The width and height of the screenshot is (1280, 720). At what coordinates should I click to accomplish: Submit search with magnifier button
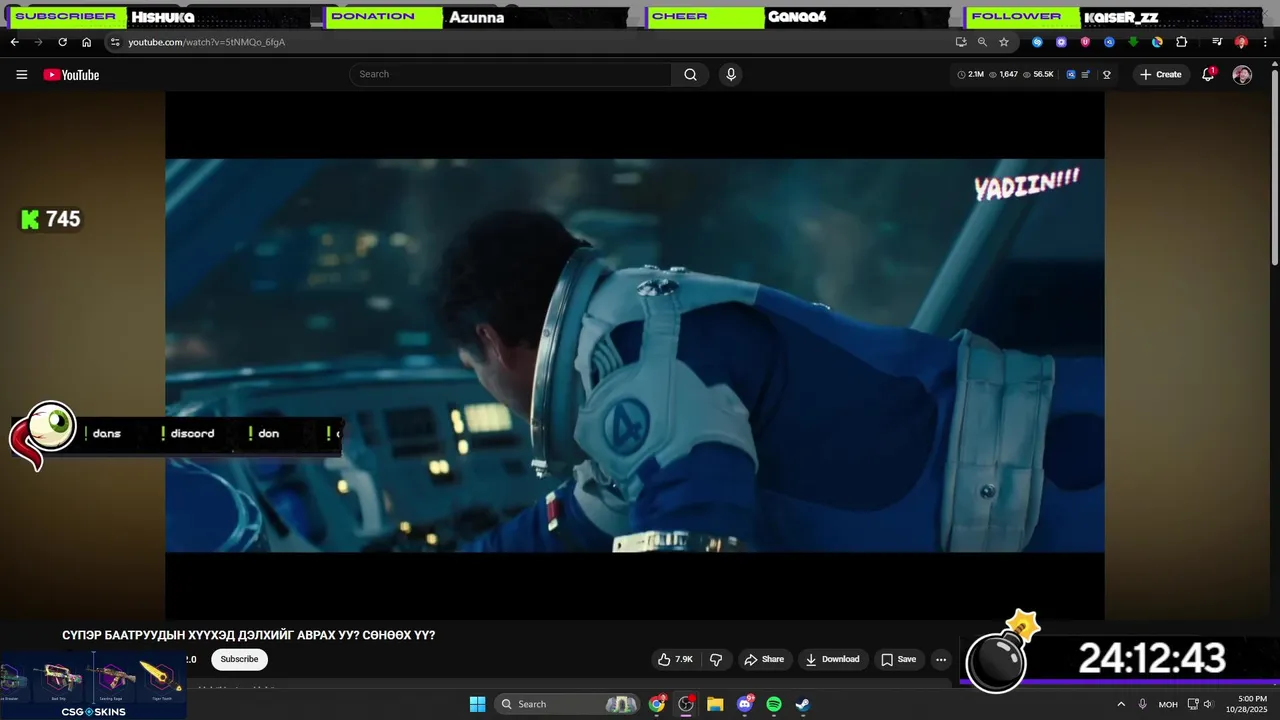coord(690,74)
